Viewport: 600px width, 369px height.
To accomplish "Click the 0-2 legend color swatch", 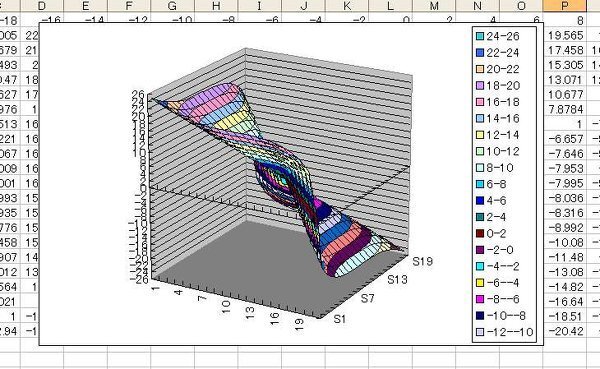I will [x=480, y=233].
